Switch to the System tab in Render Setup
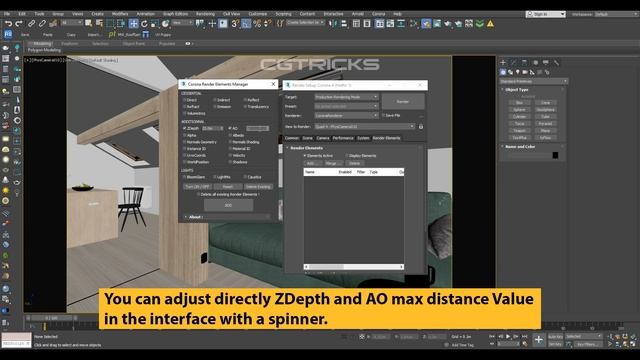Screen dimensions: 640x360 (x=363, y=138)
